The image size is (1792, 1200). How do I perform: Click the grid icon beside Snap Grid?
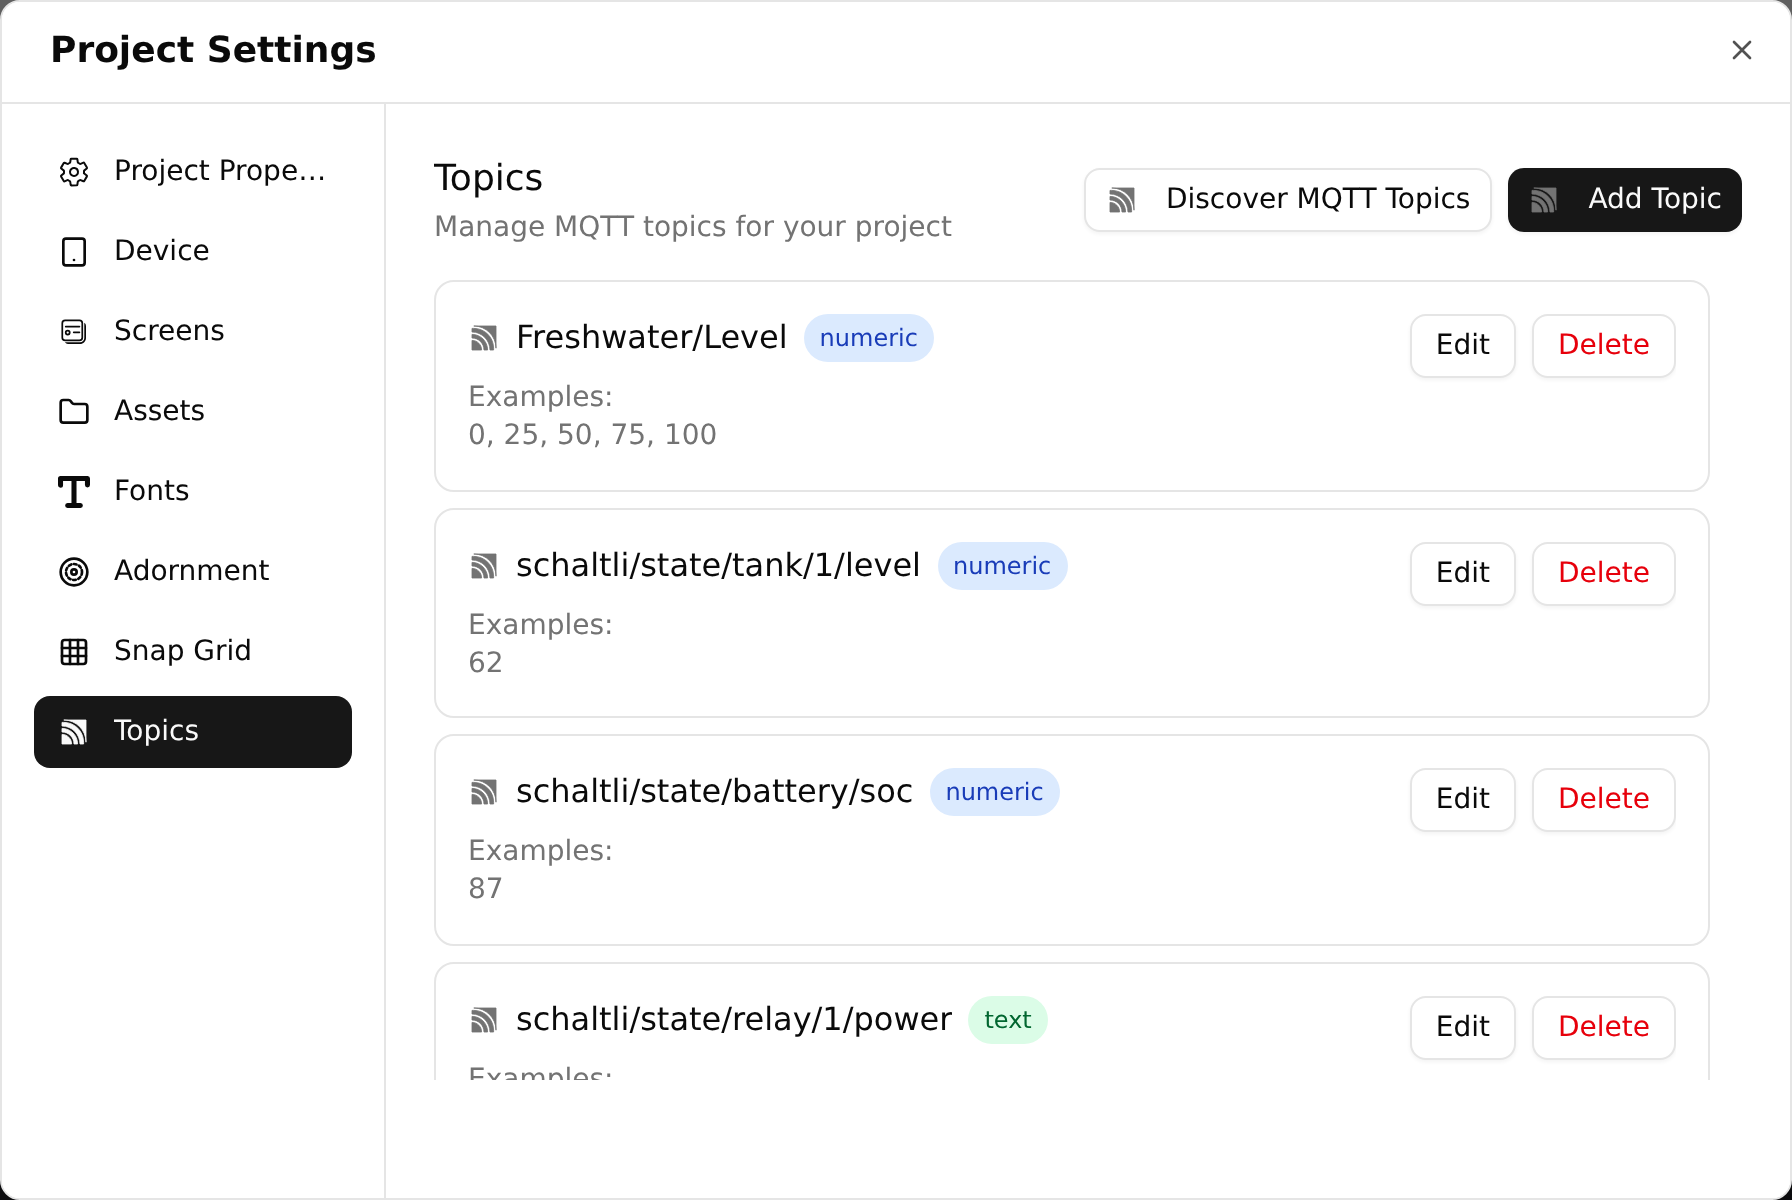(x=74, y=652)
